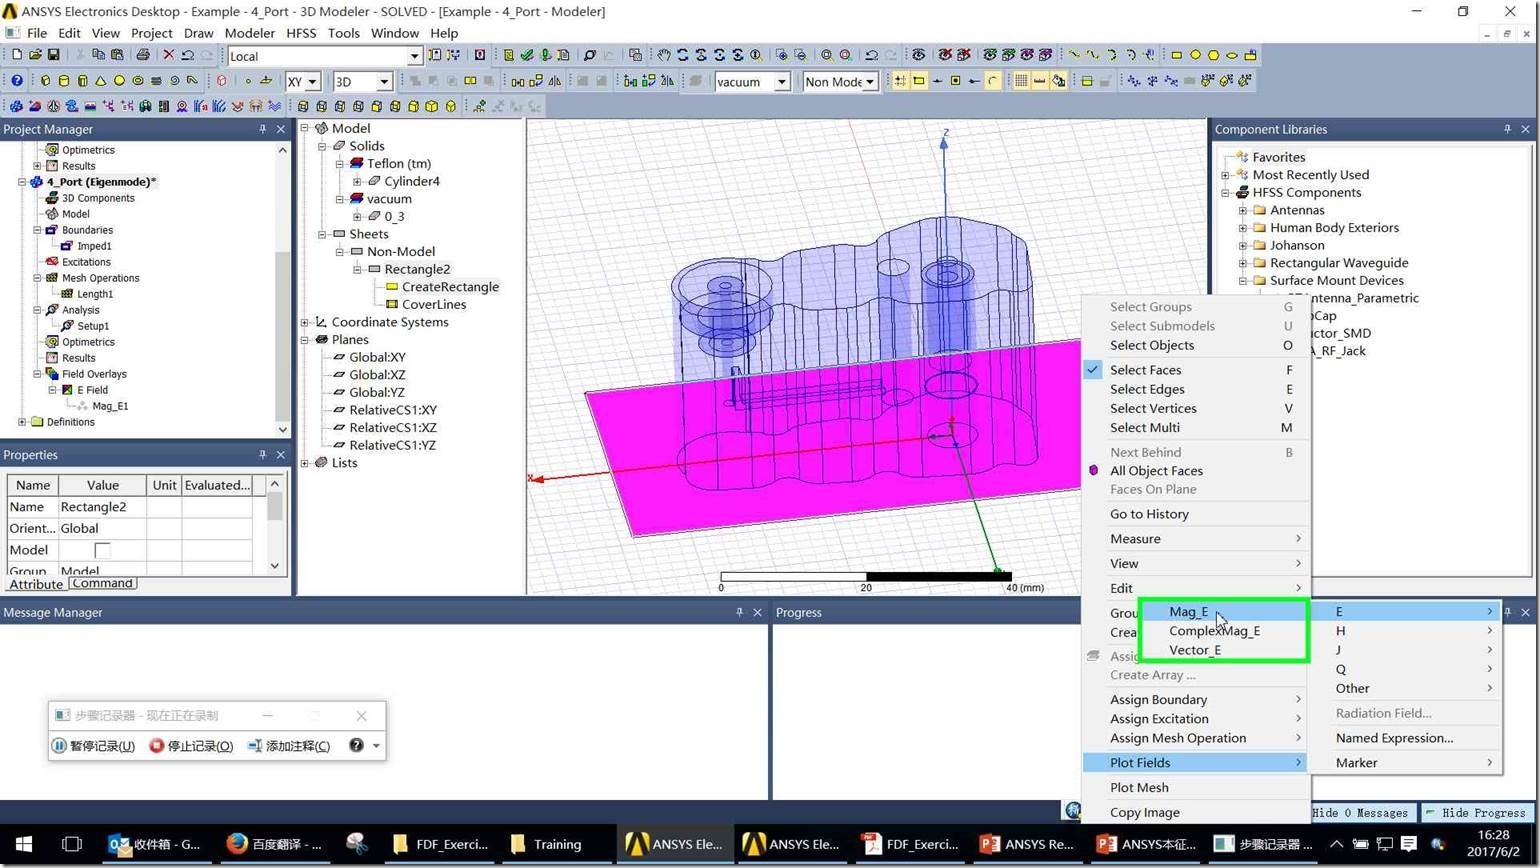Open the 3D movement mode dropdown
This screenshot has height=868, width=1540.
[x=384, y=82]
